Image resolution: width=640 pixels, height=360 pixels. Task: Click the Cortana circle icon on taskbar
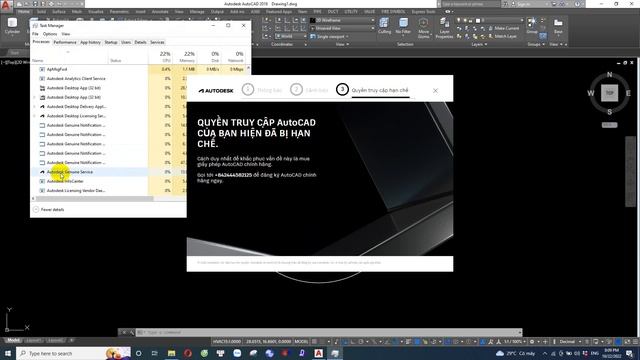[138, 353]
